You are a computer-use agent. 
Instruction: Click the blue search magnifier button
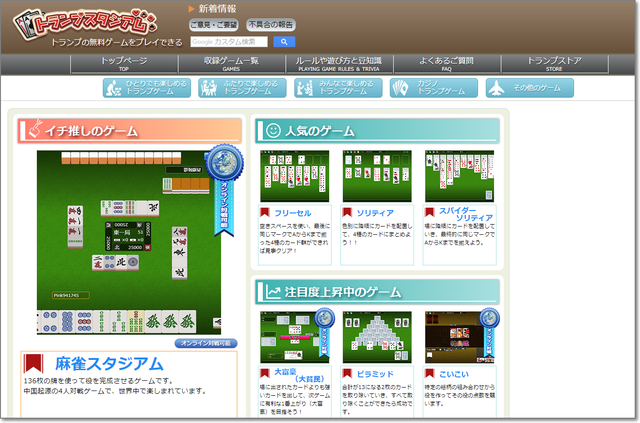(283, 42)
